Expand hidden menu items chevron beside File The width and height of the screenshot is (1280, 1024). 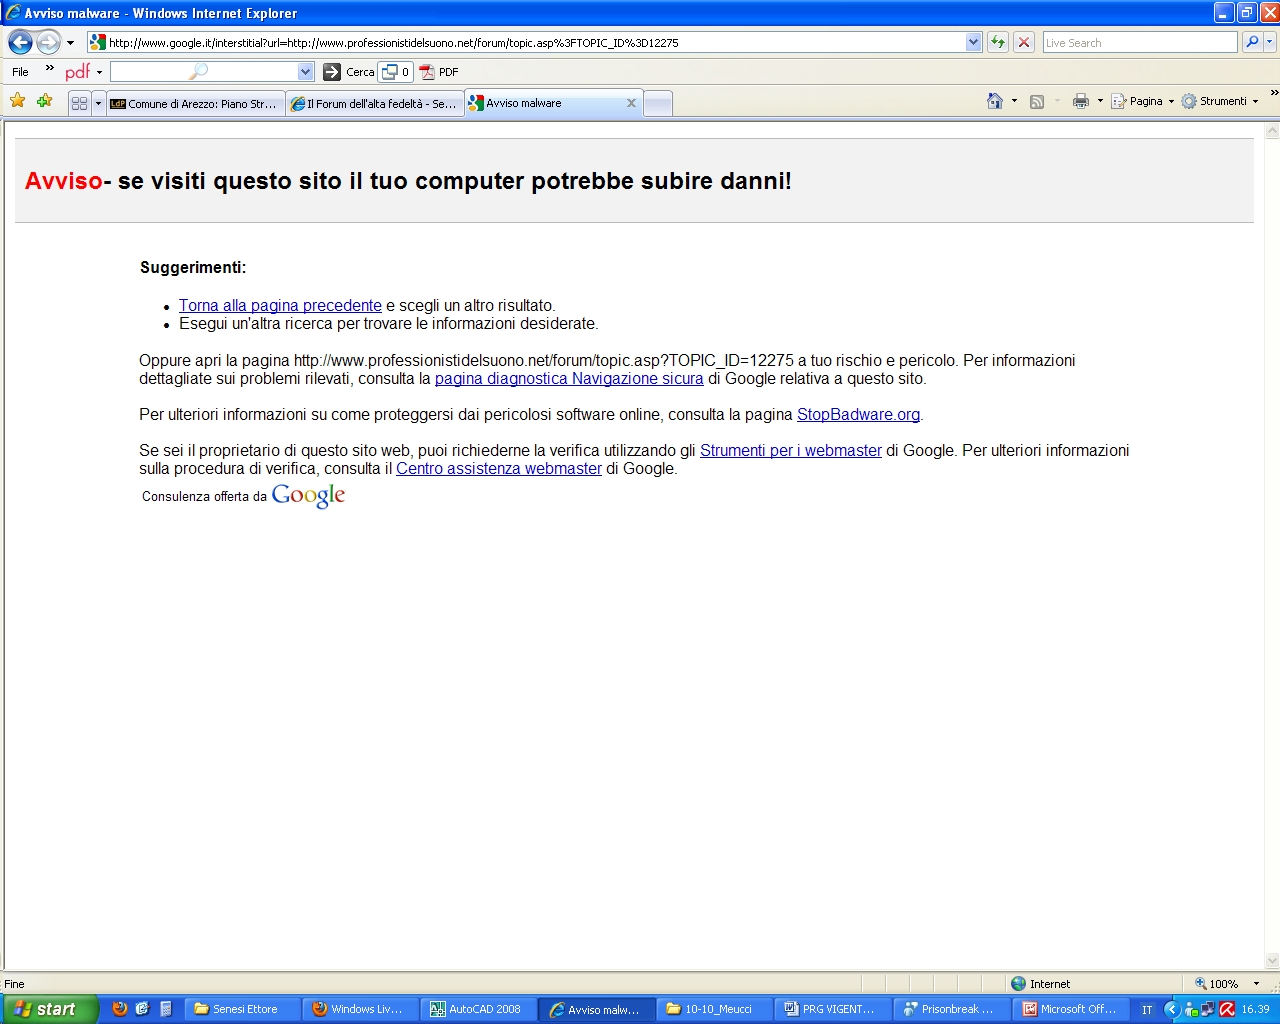coord(50,69)
